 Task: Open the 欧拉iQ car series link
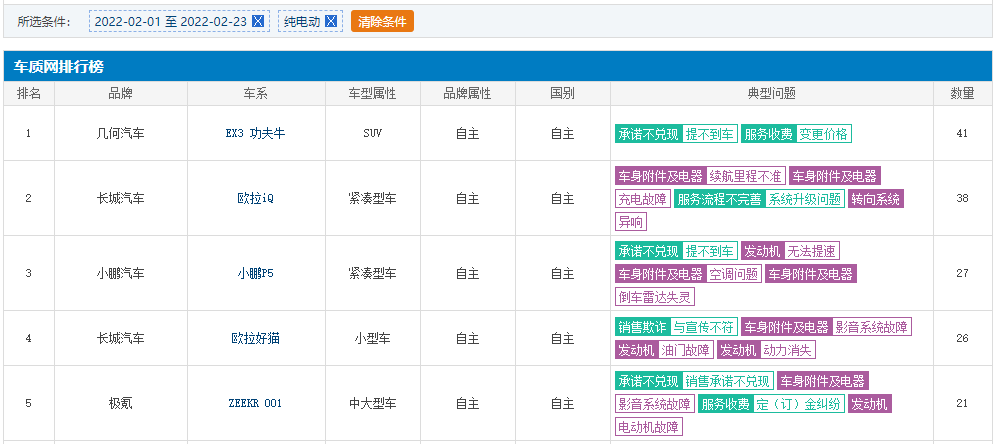pos(255,198)
